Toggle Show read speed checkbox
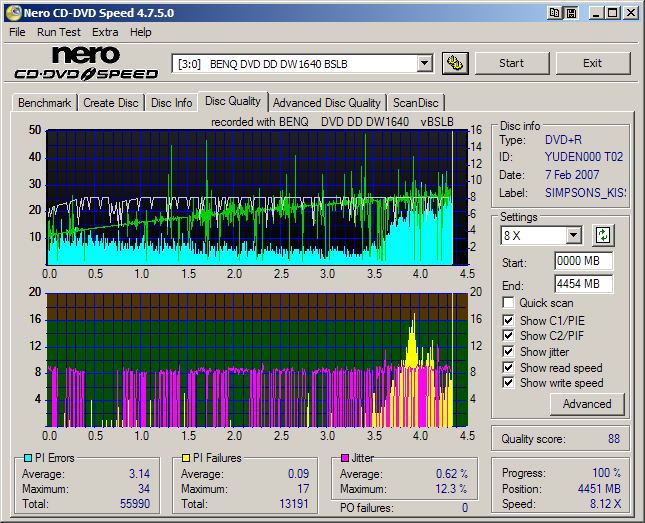The height and width of the screenshot is (523, 645). [x=508, y=367]
